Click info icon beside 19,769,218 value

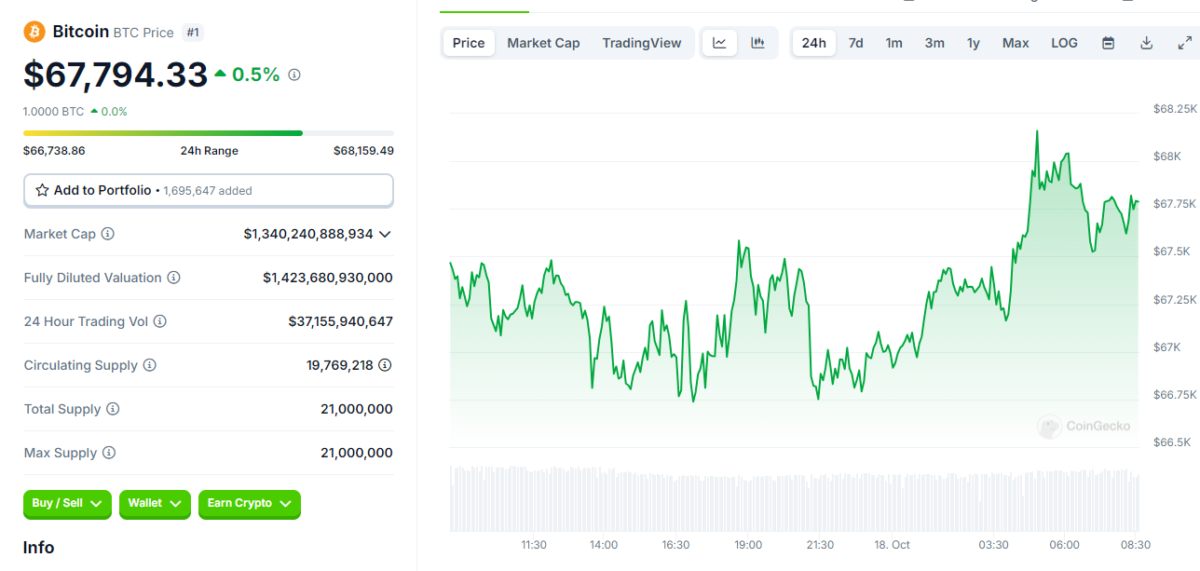pyautogui.click(x=385, y=366)
